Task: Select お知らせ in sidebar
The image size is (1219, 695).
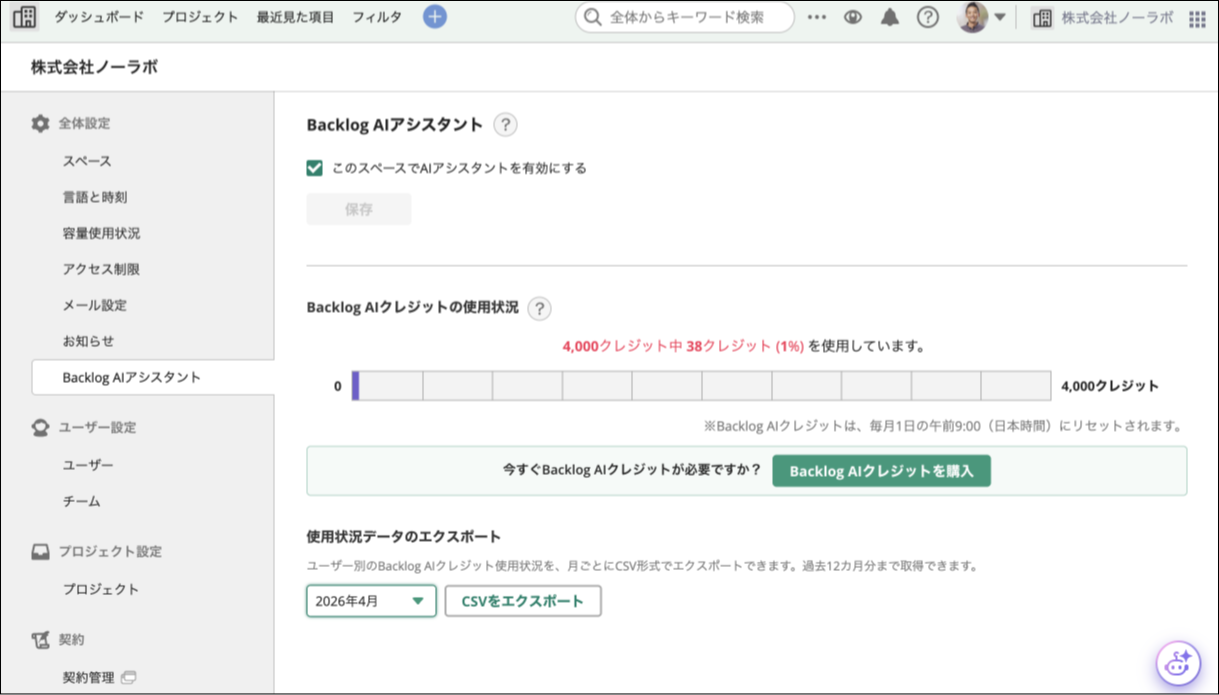Action: [x=88, y=341]
